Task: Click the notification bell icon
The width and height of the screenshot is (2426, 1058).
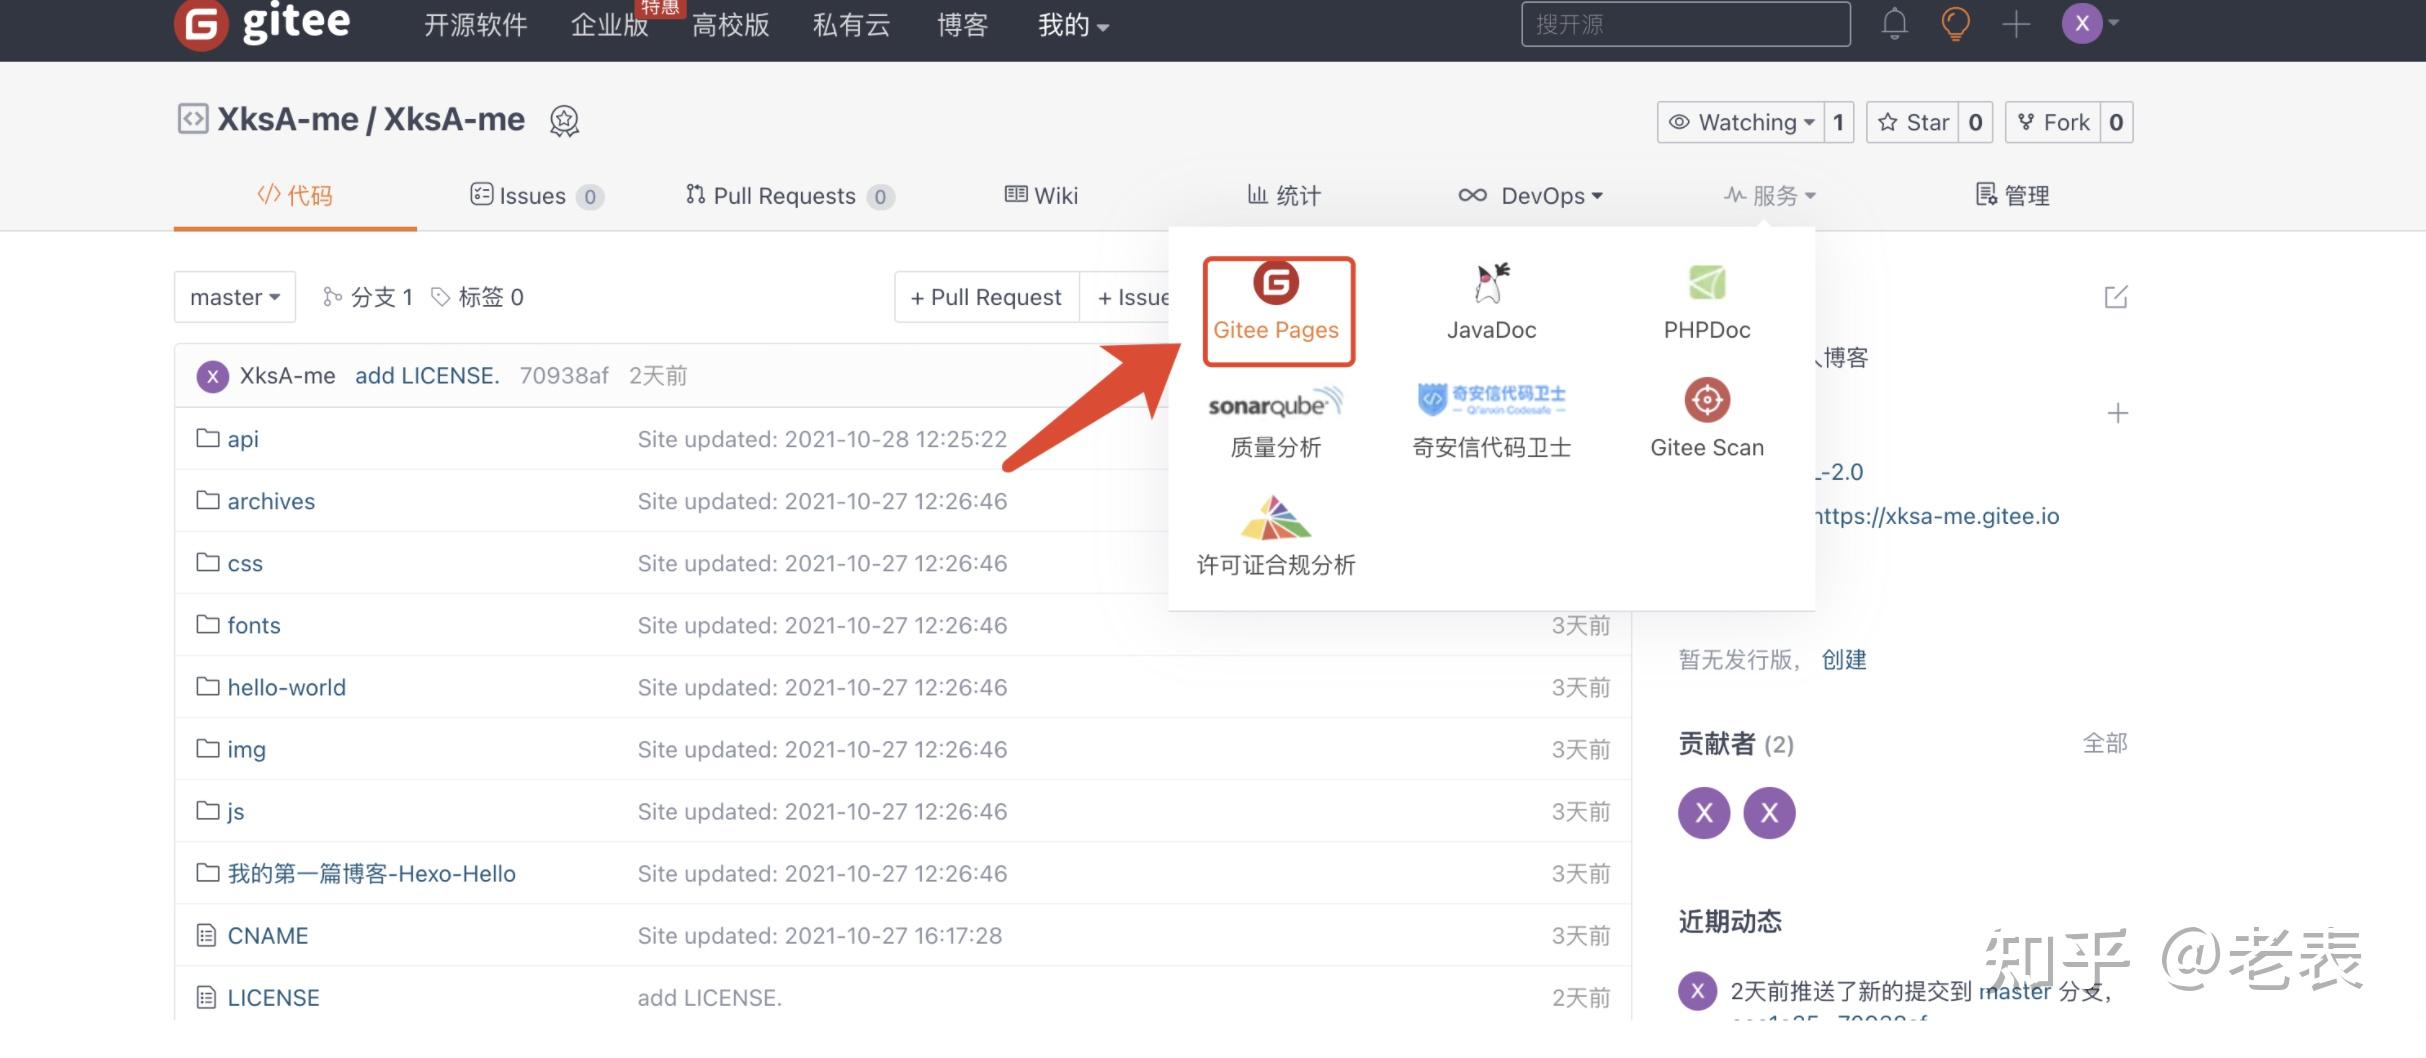Action: pos(1893,24)
